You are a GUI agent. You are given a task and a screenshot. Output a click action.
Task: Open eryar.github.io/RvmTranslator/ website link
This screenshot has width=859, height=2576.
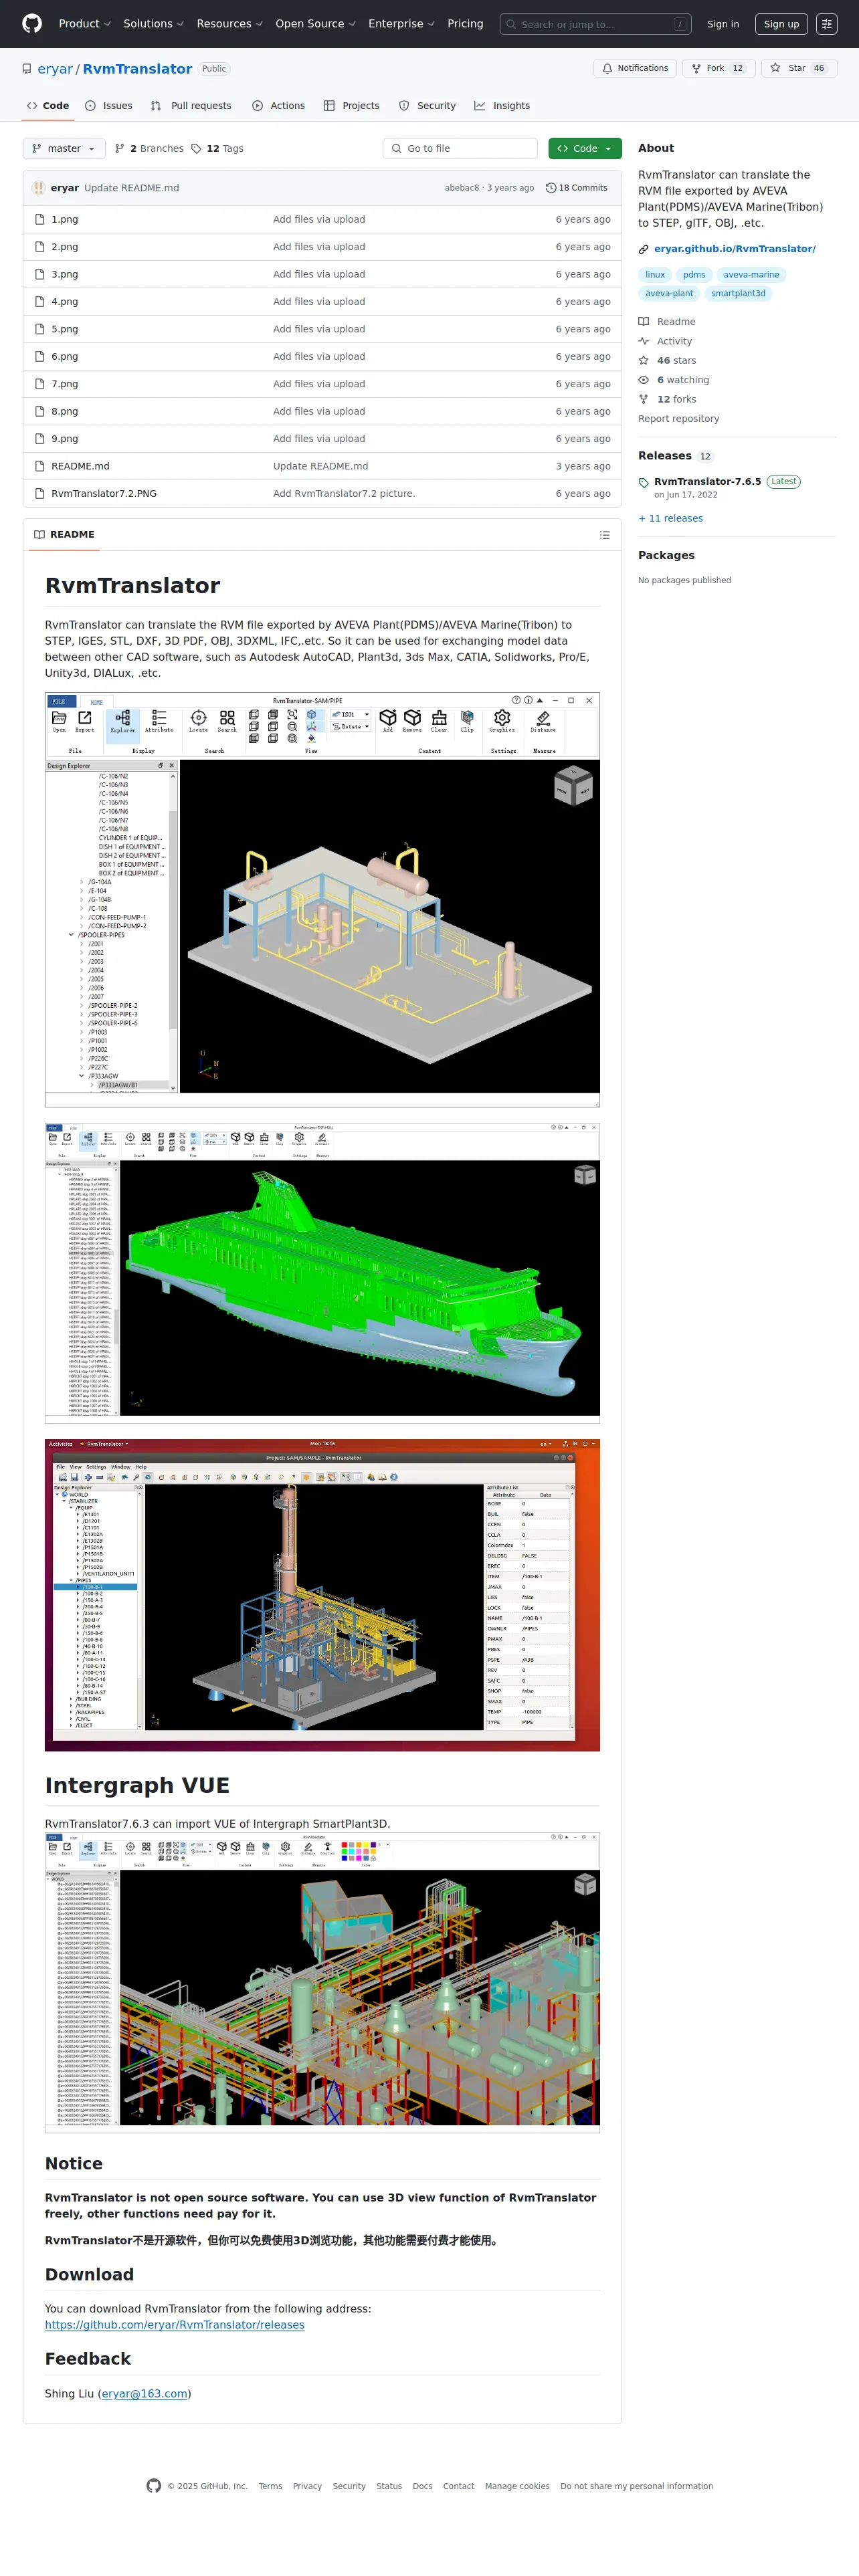[x=734, y=249]
